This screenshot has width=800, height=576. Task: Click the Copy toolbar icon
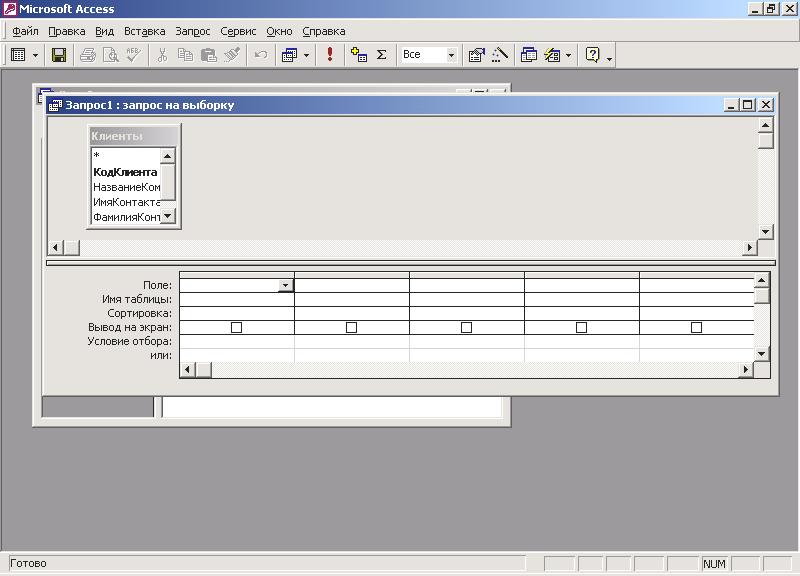pyautogui.click(x=185, y=55)
